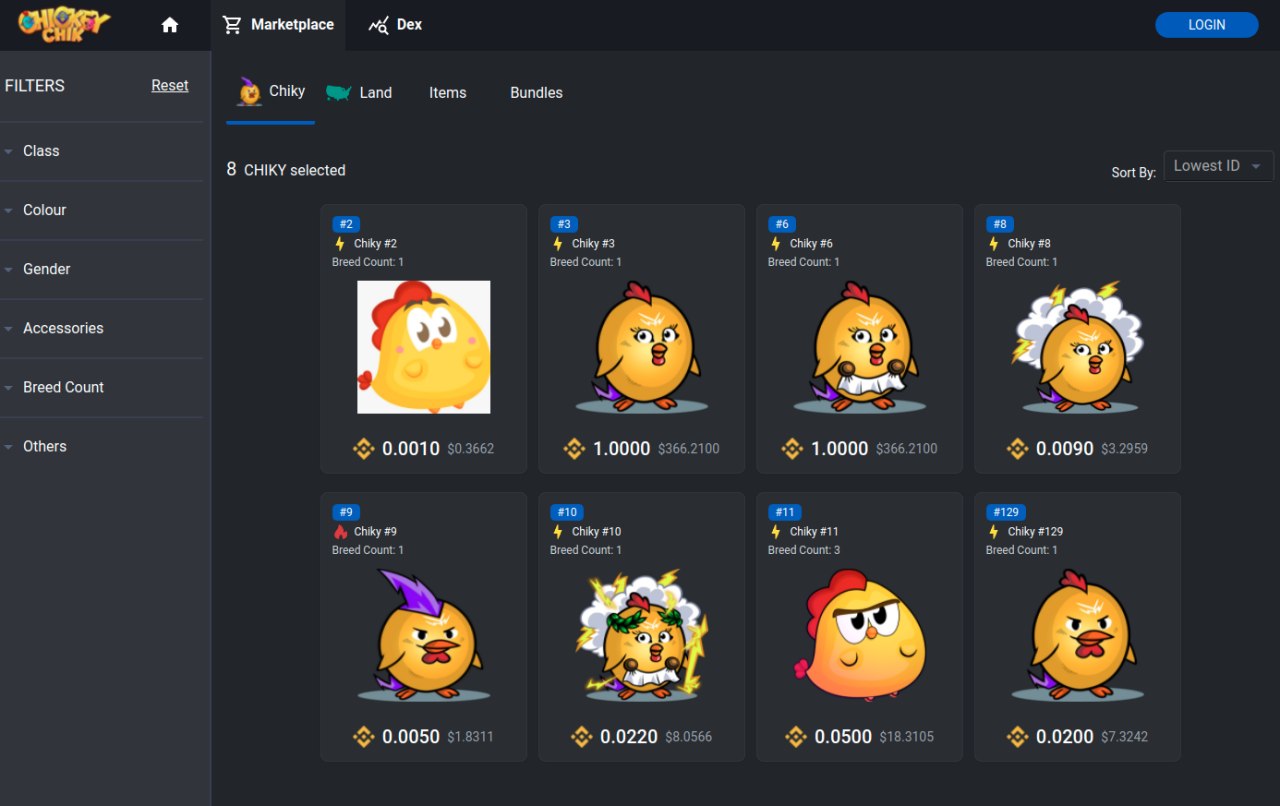Switch to the Land tab
The width and height of the screenshot is (1280, 806).
tap(360, 93)
